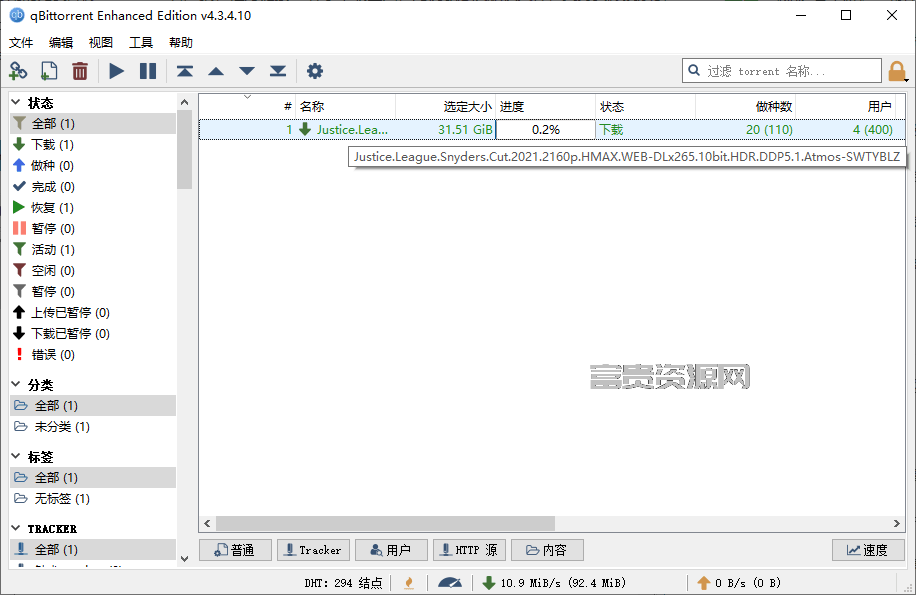The height and width of the screenshot is (595, 916).
Task: Open the 帮助 menu
Action: 181,43
